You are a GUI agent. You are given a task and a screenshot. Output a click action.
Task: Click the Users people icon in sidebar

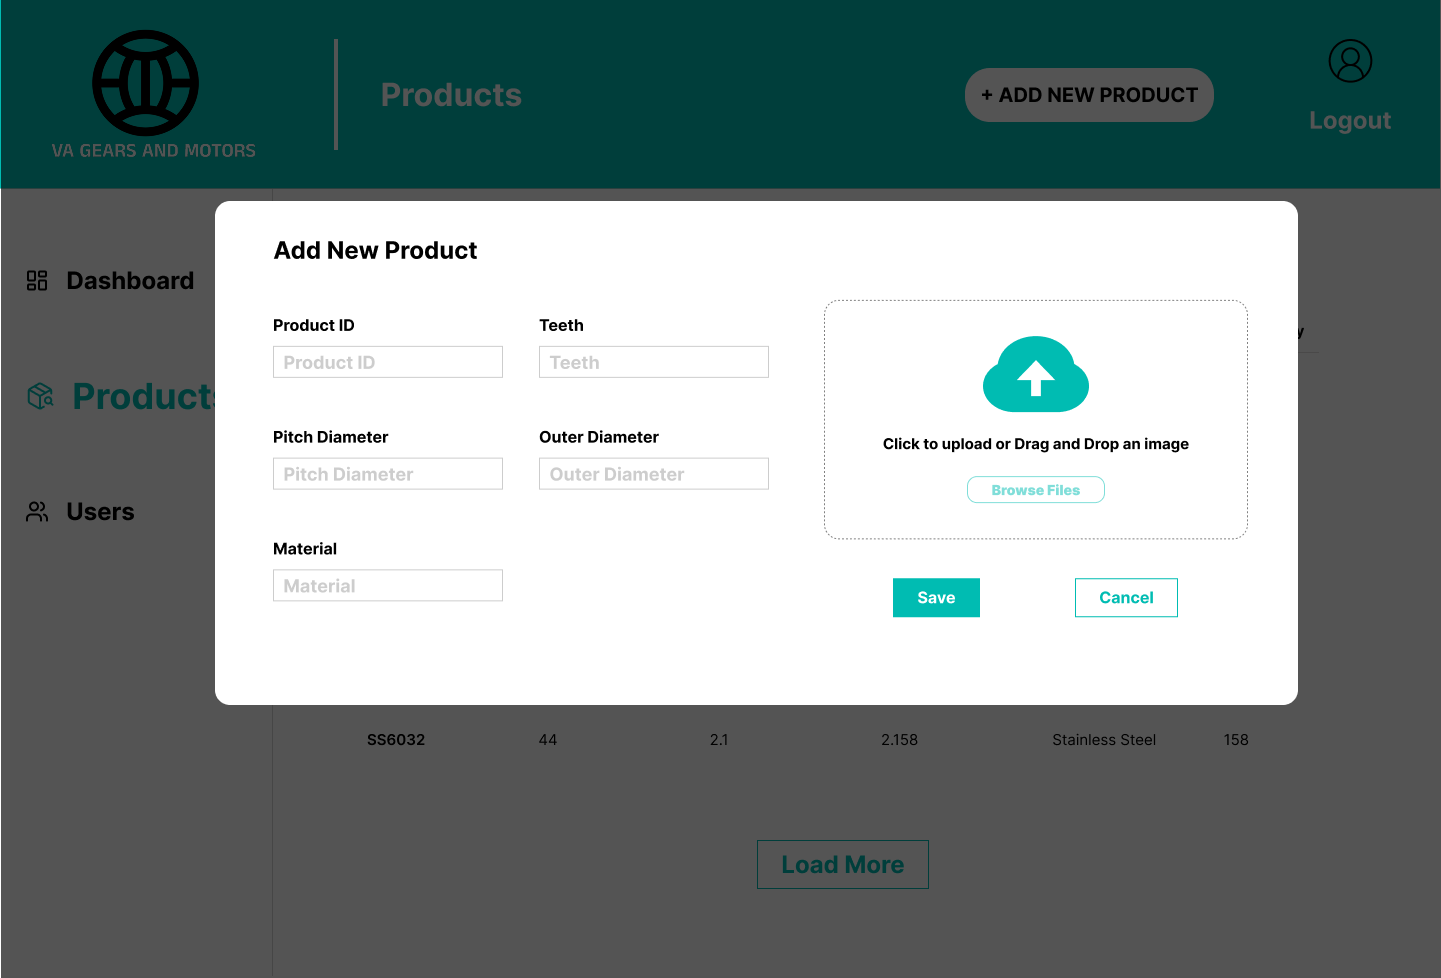tap(37, 512)
